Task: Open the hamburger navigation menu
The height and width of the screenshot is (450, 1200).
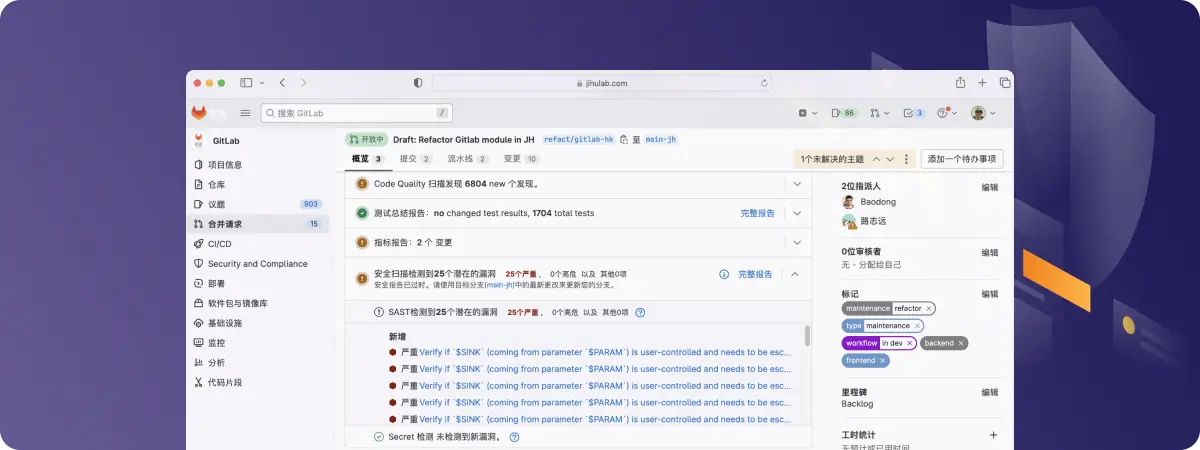Action: [245, 113]
